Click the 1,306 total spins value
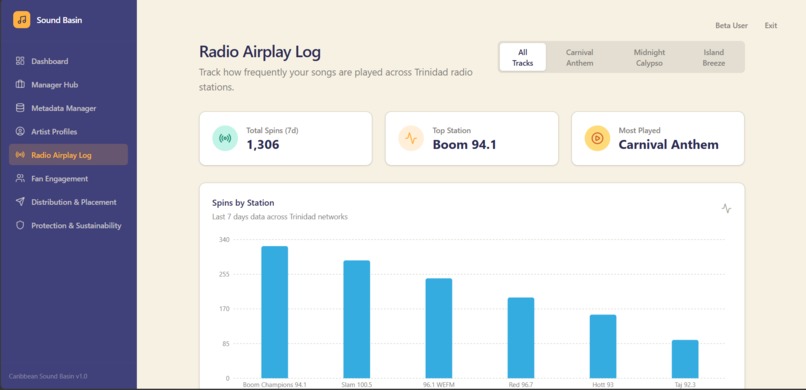 [263, 144]
